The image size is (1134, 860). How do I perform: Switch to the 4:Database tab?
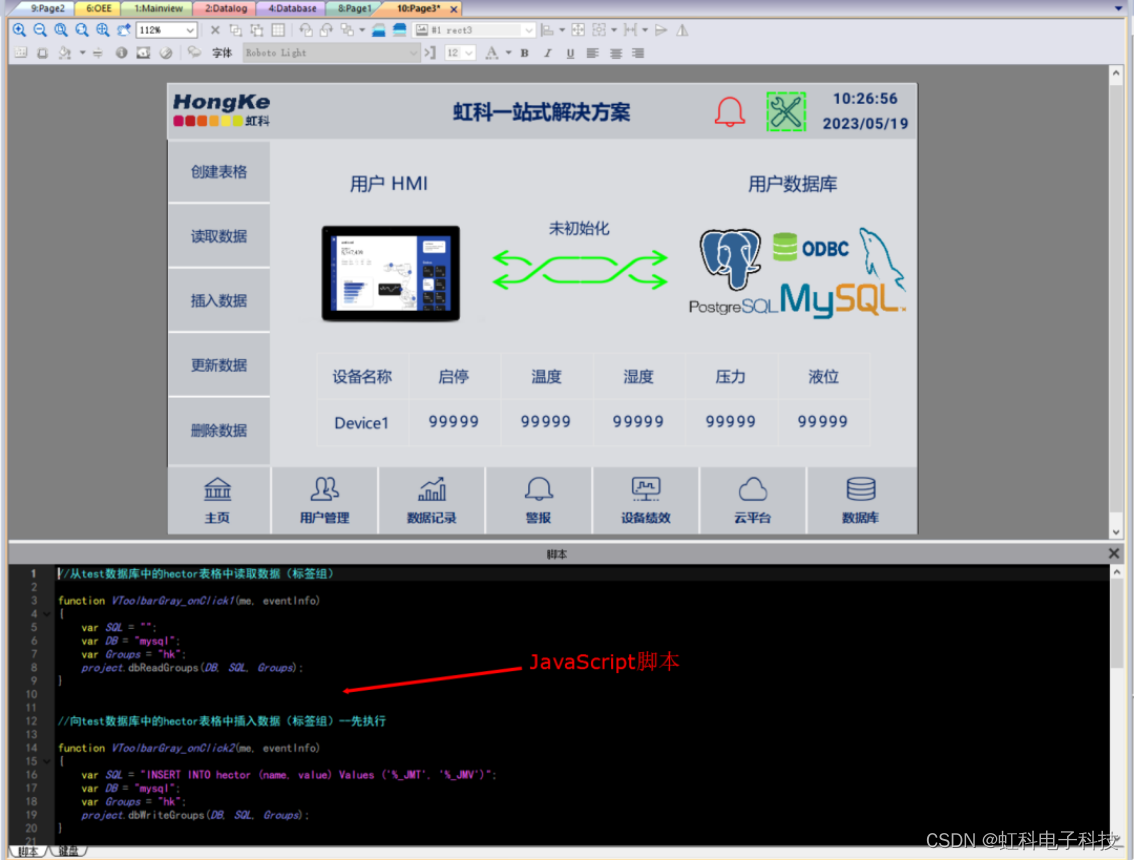[x=291, y=8]
